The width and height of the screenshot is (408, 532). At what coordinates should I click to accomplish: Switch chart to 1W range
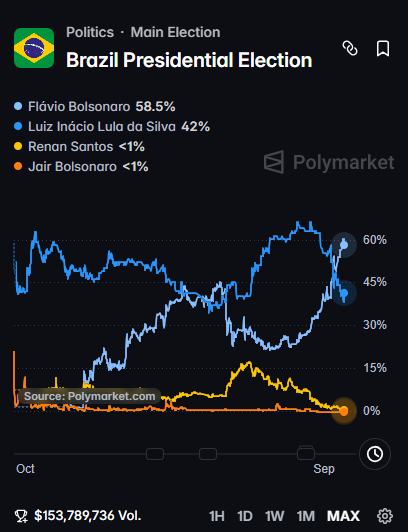(x=274, y=516)
